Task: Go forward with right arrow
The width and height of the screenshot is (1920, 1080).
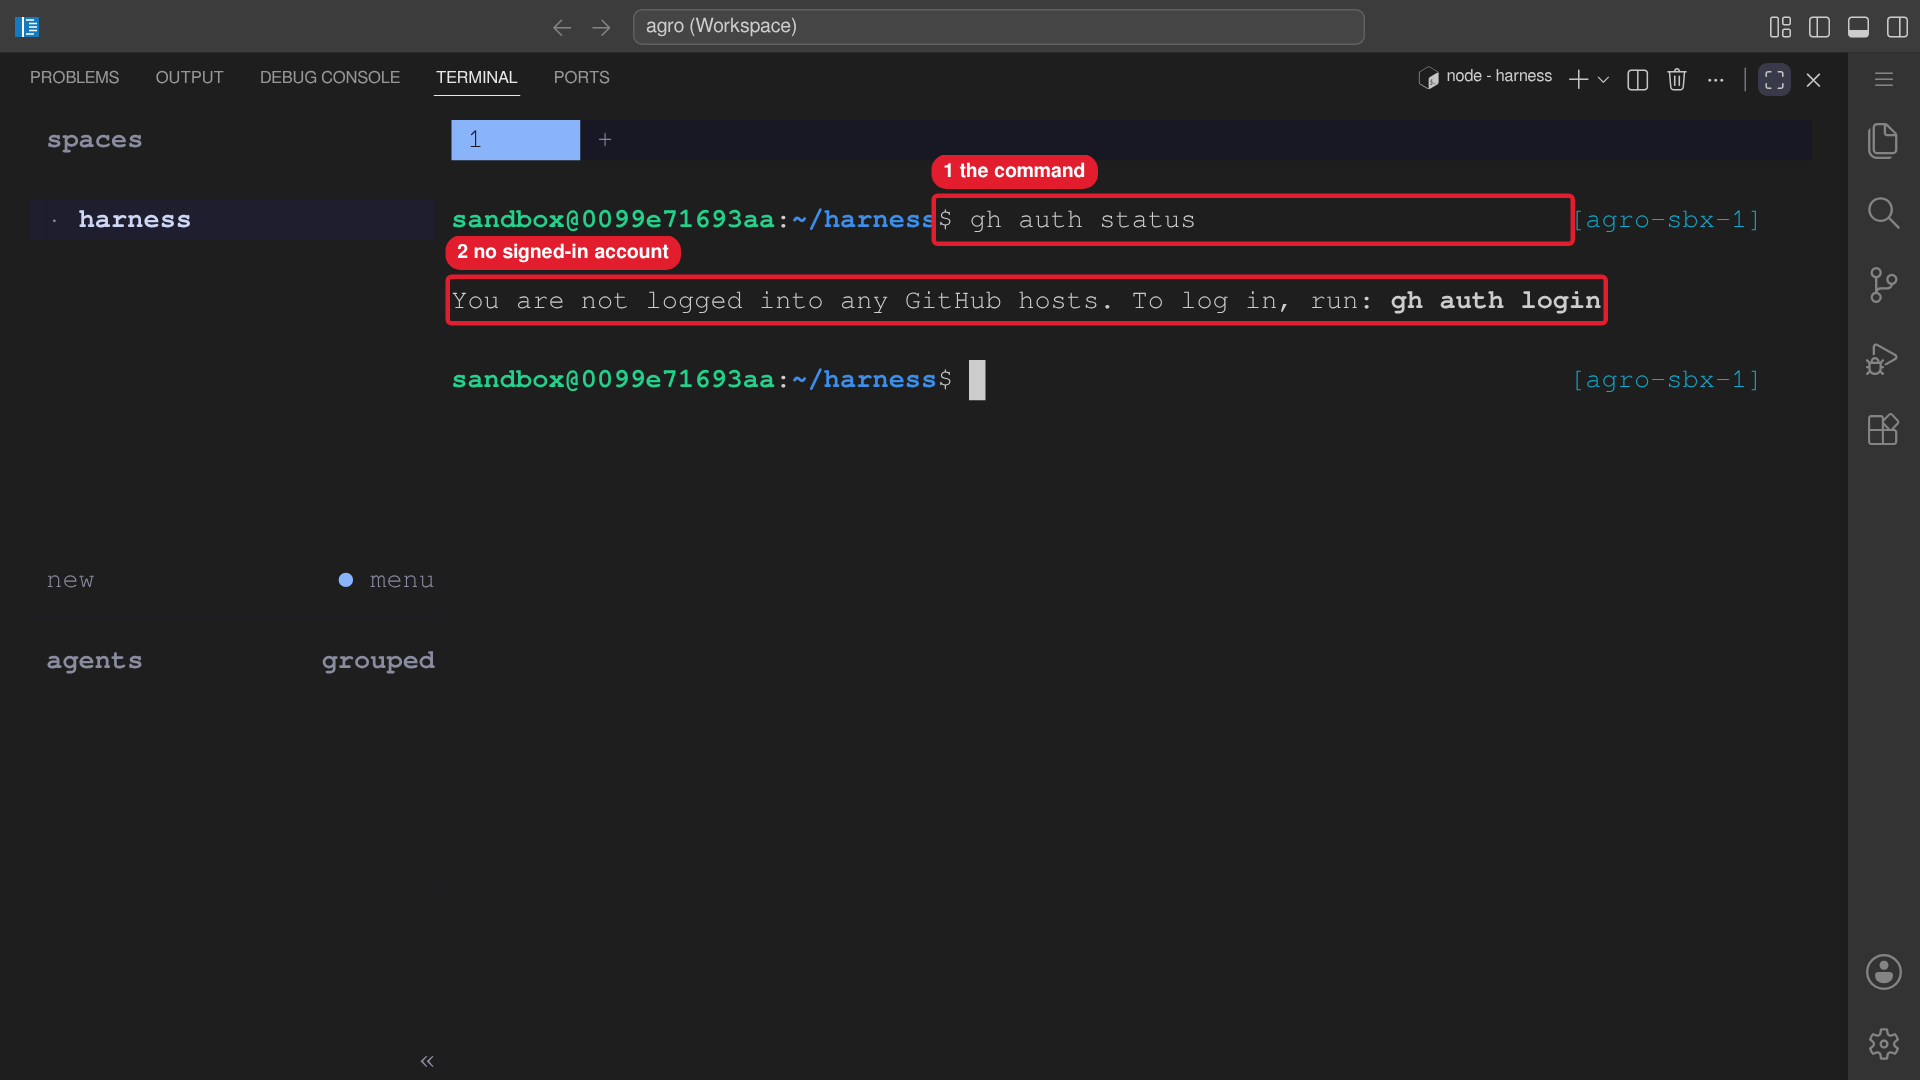Action: point(601,27)
